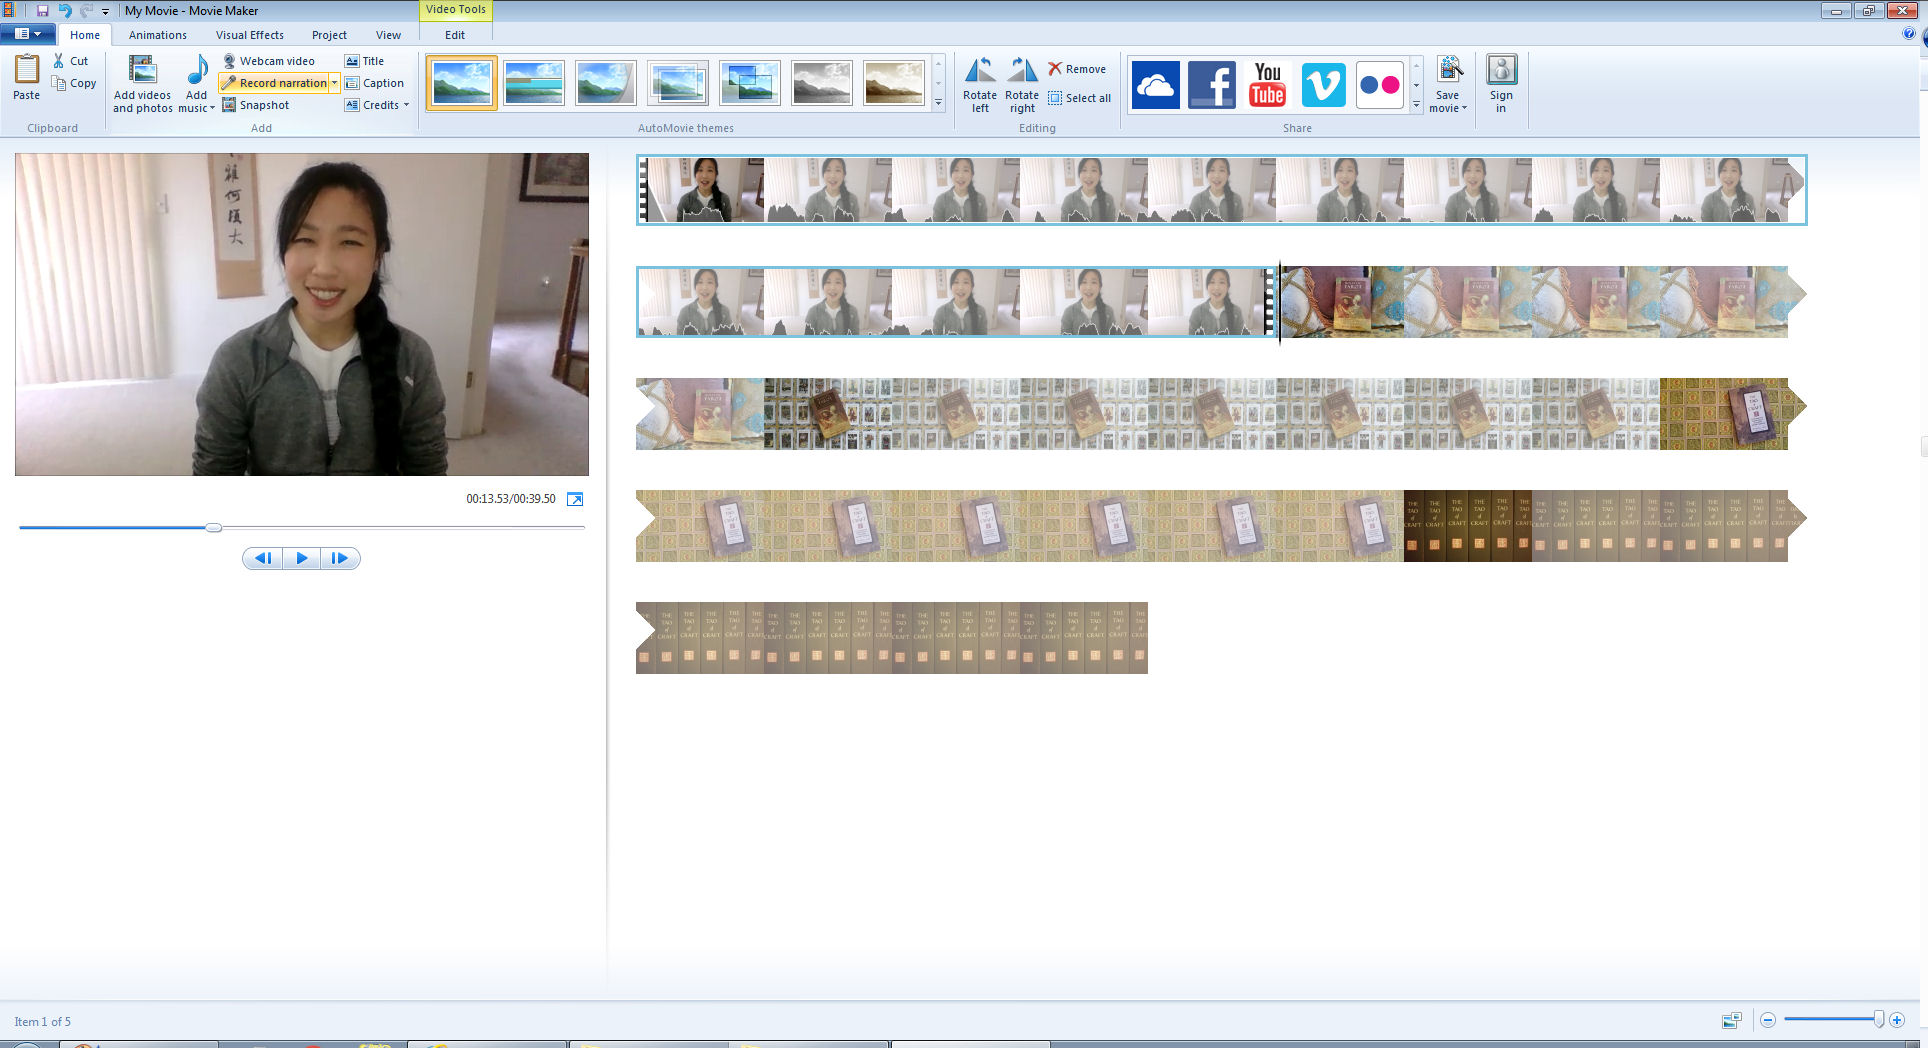Click Select all in Editing group

click(1079, 98)
